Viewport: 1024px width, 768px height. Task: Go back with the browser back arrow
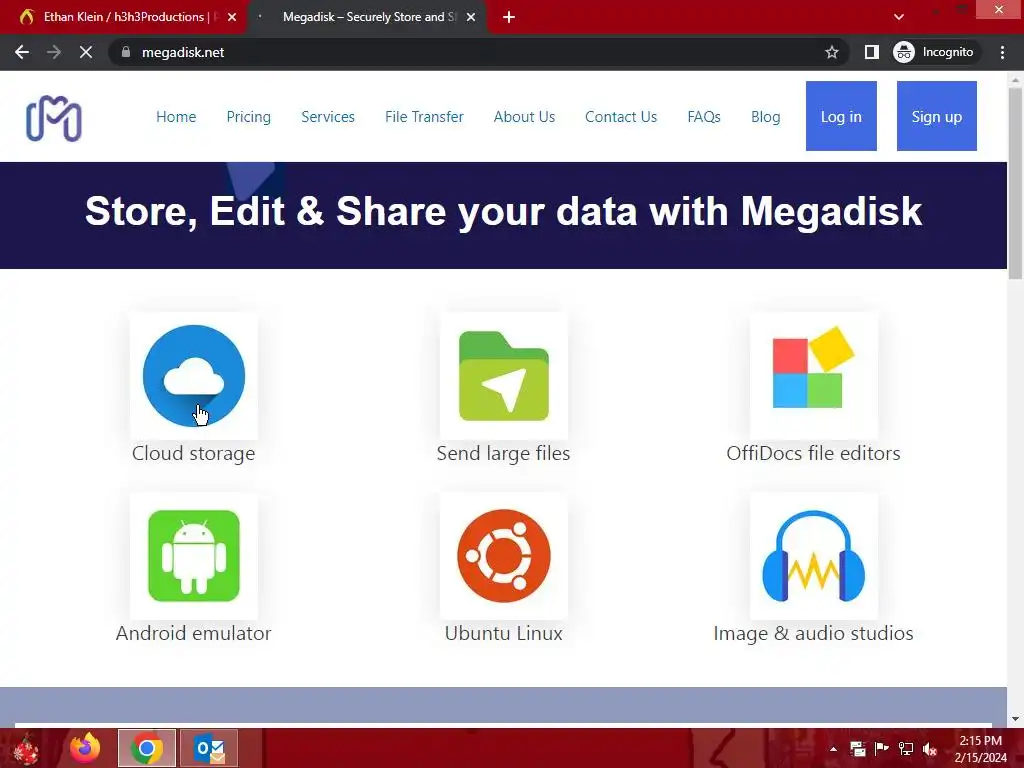(x=22, y=52)
